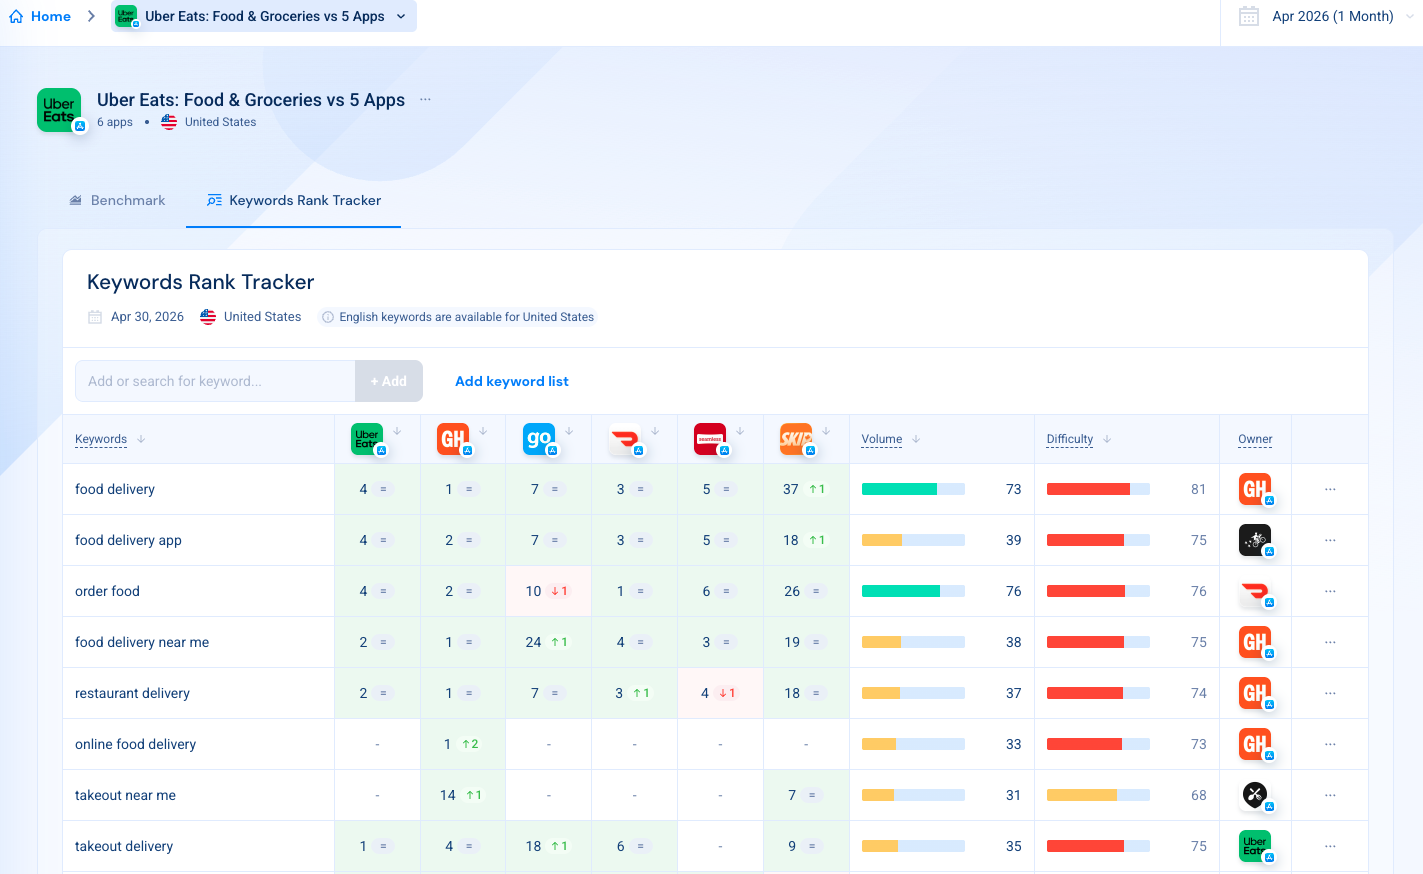Click the Uber Eats owner icon for takeout delivery

click(1255, 846)
